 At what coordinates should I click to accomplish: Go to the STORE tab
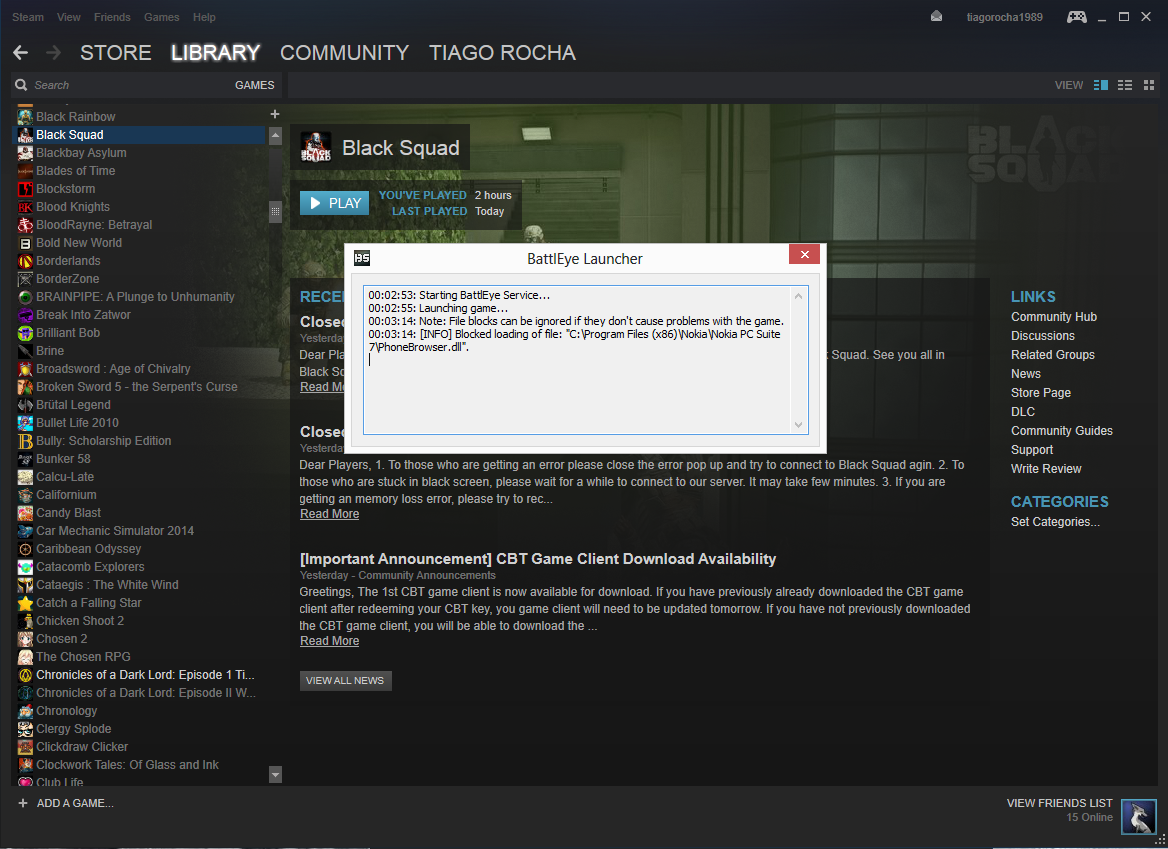click(115, 53)
